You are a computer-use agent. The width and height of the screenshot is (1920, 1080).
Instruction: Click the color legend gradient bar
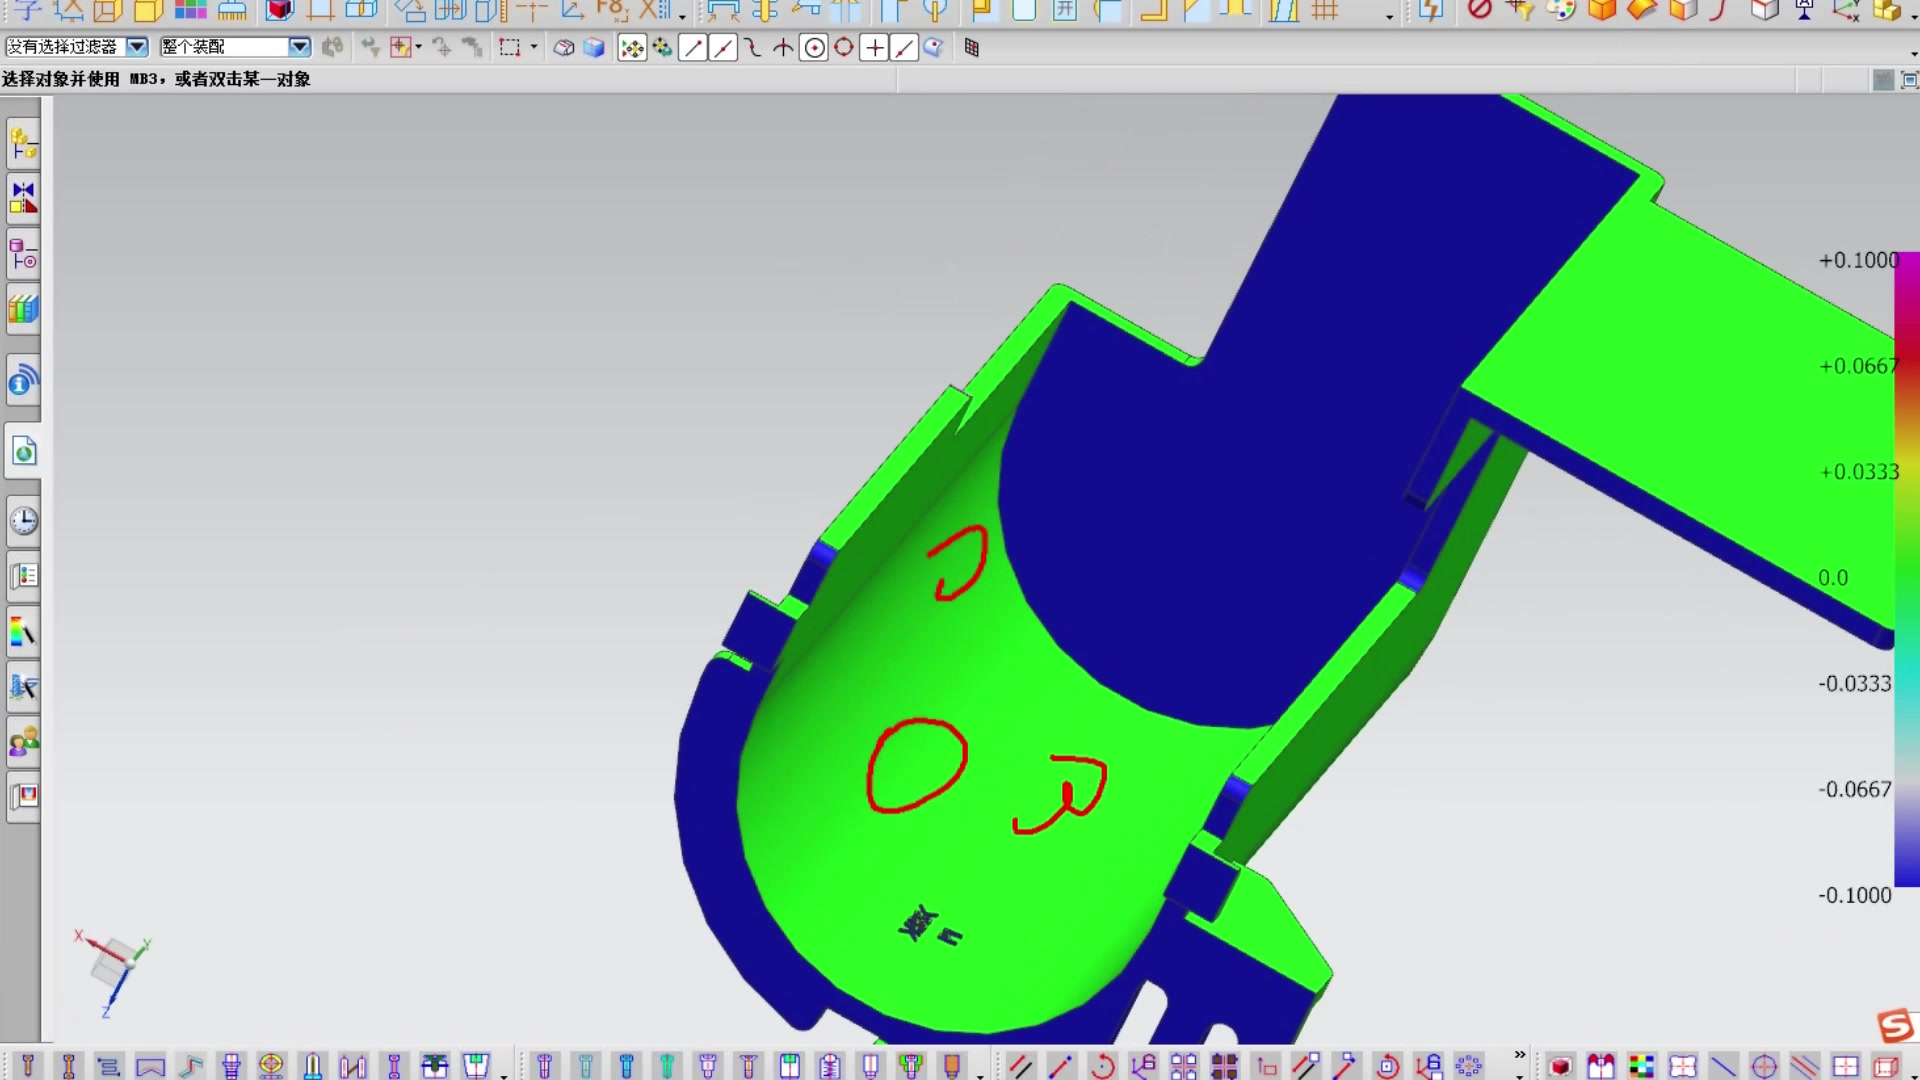pos(1906,570)
